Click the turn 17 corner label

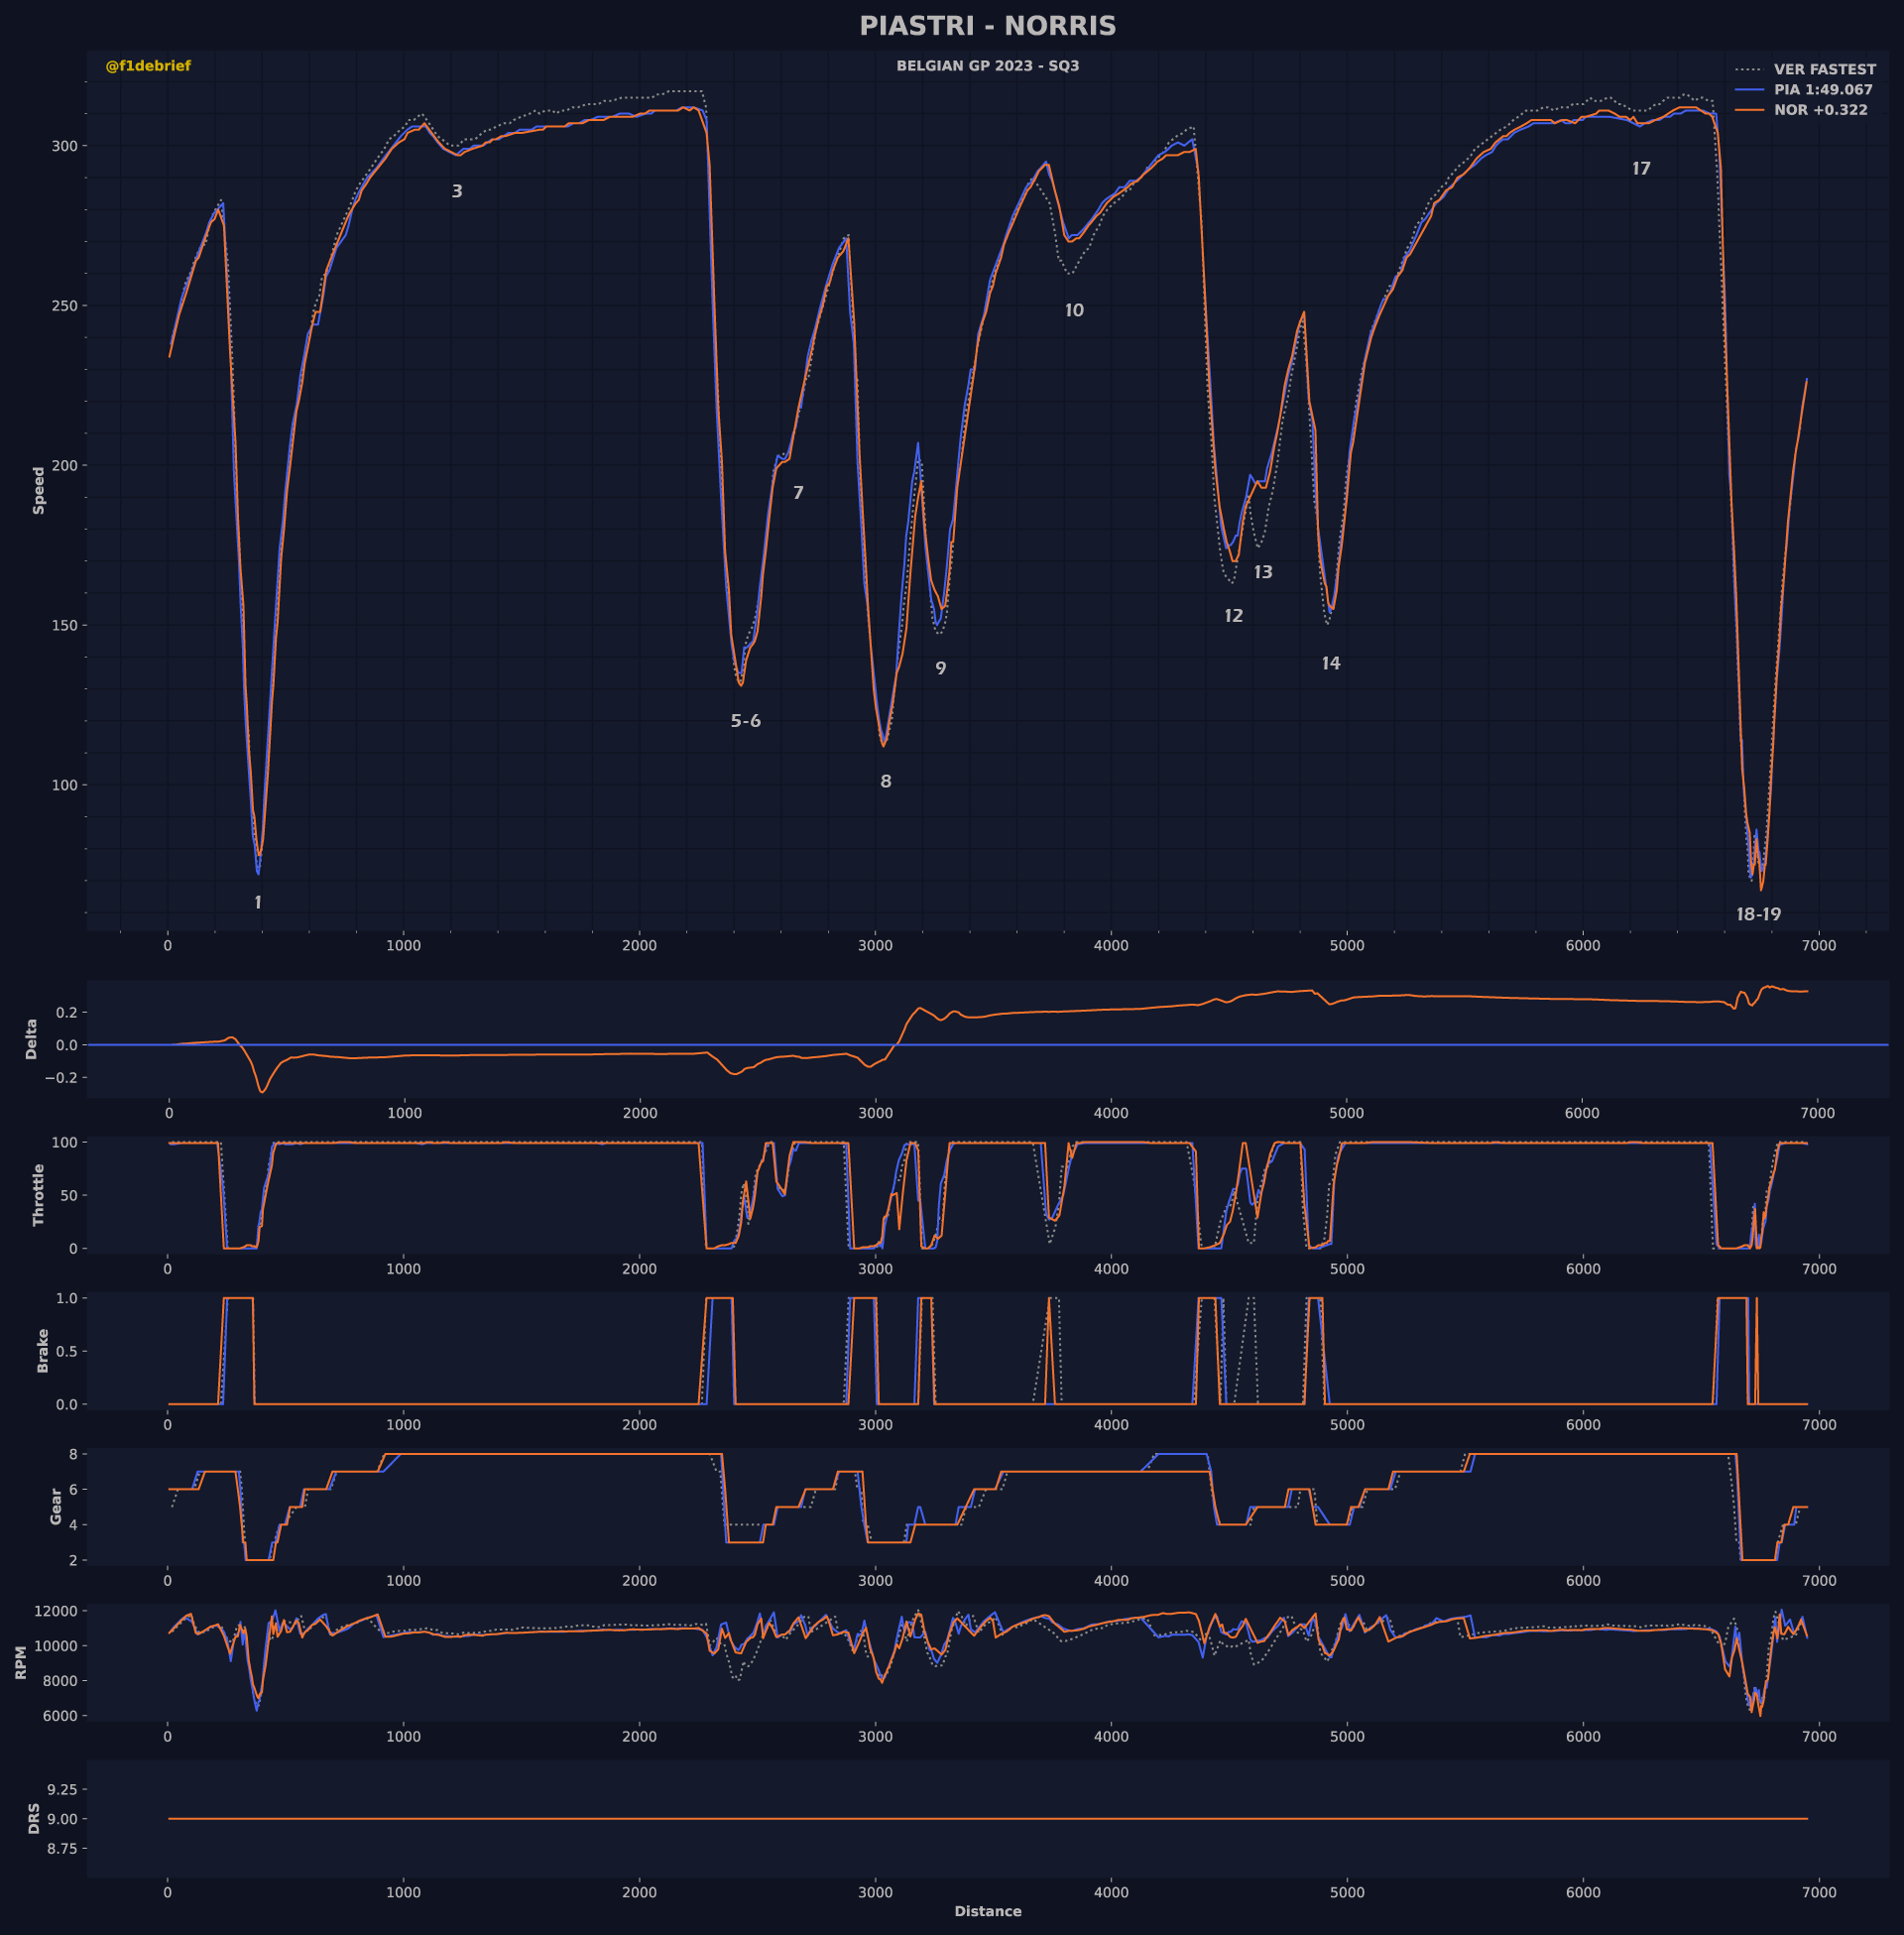click(1641, 168)
